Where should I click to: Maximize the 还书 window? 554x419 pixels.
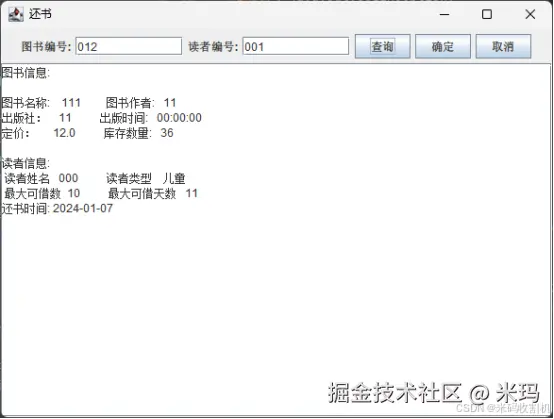487,14
